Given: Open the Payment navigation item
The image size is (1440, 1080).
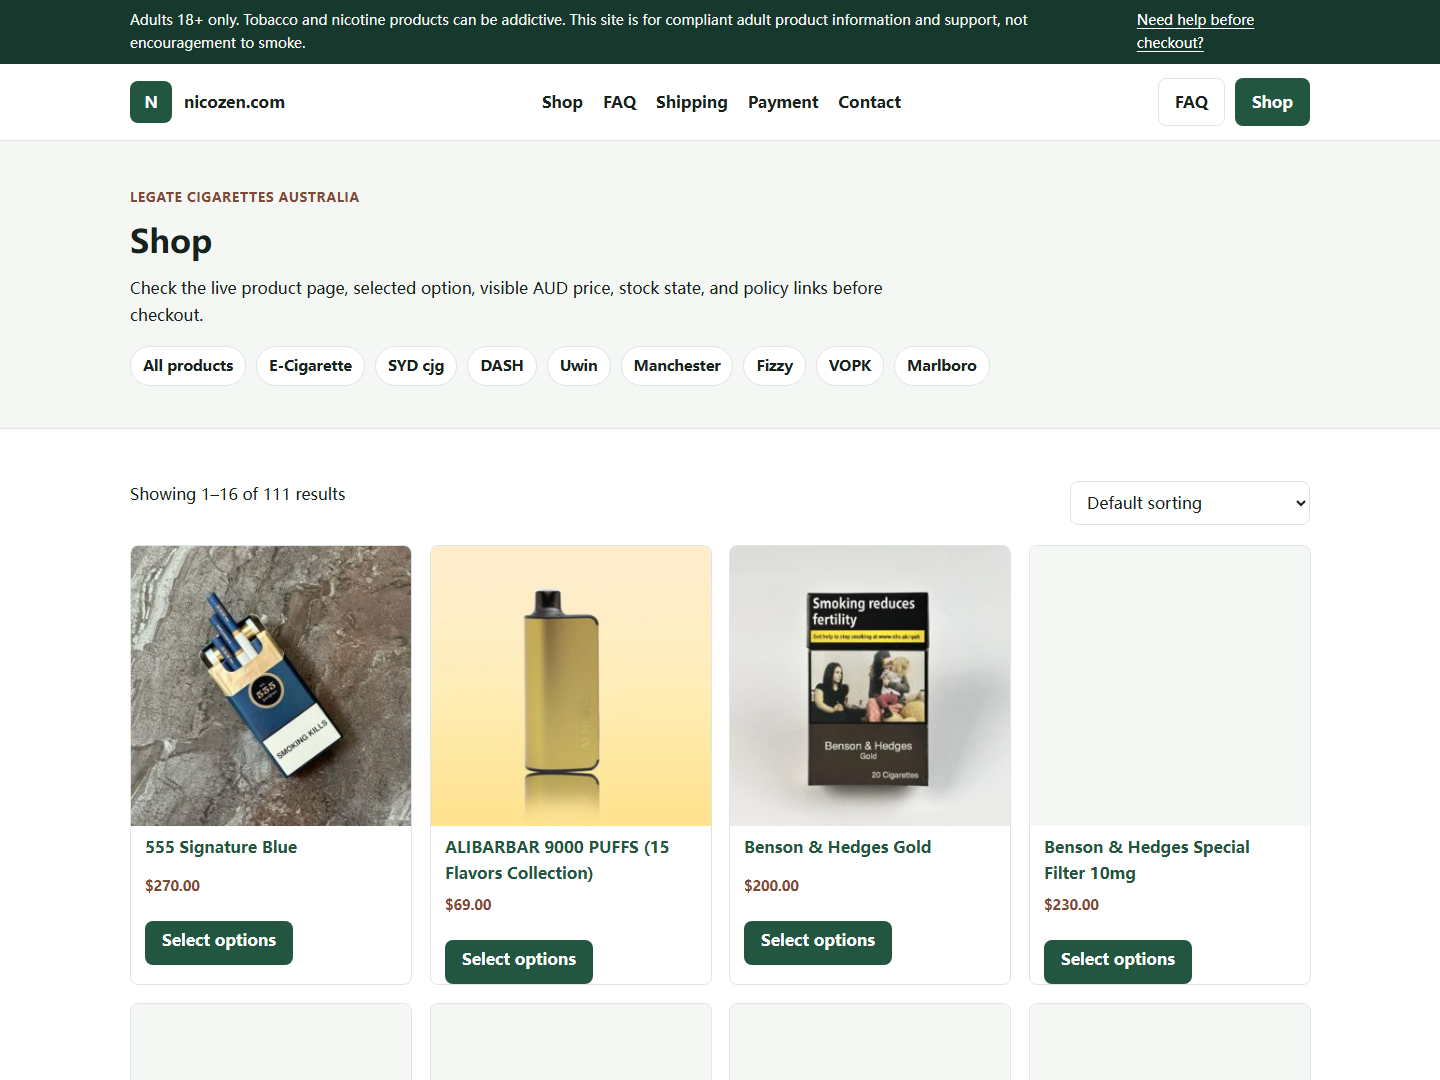Looking at the screenshot, I should coord(783,102).
